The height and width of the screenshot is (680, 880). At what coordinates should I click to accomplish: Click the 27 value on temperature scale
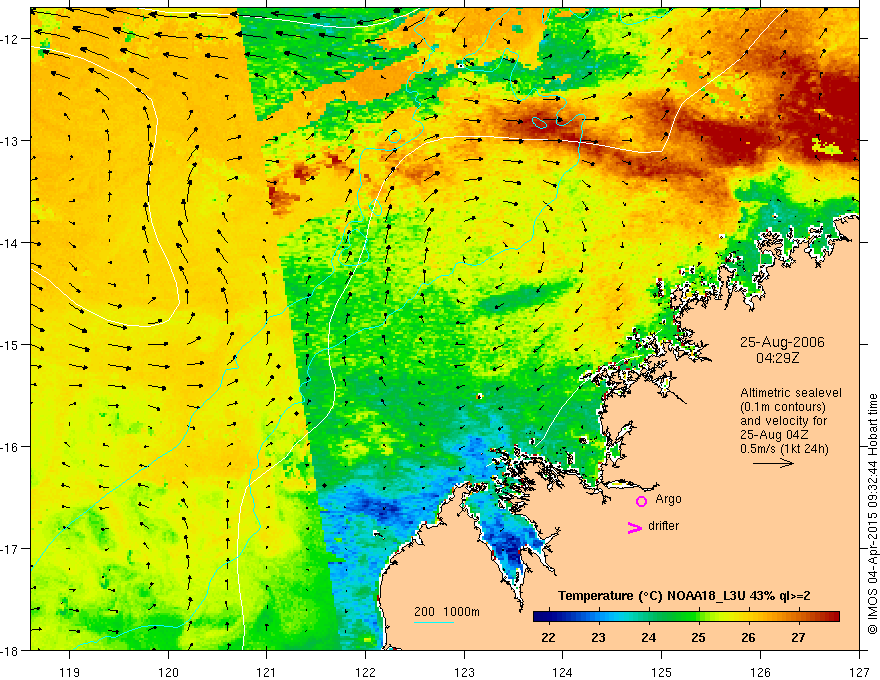(x=798, y=637)
